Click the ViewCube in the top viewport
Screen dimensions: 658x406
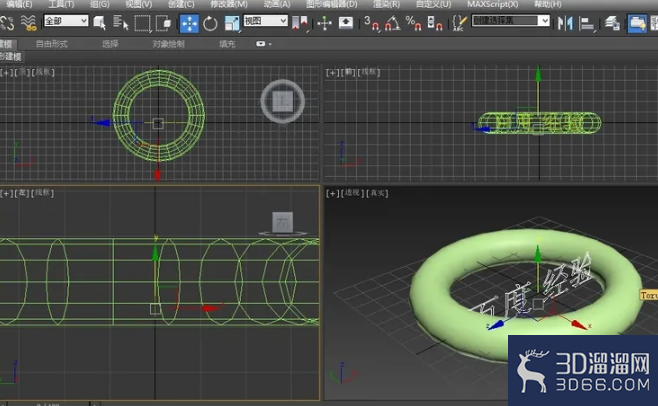point(282,101)
